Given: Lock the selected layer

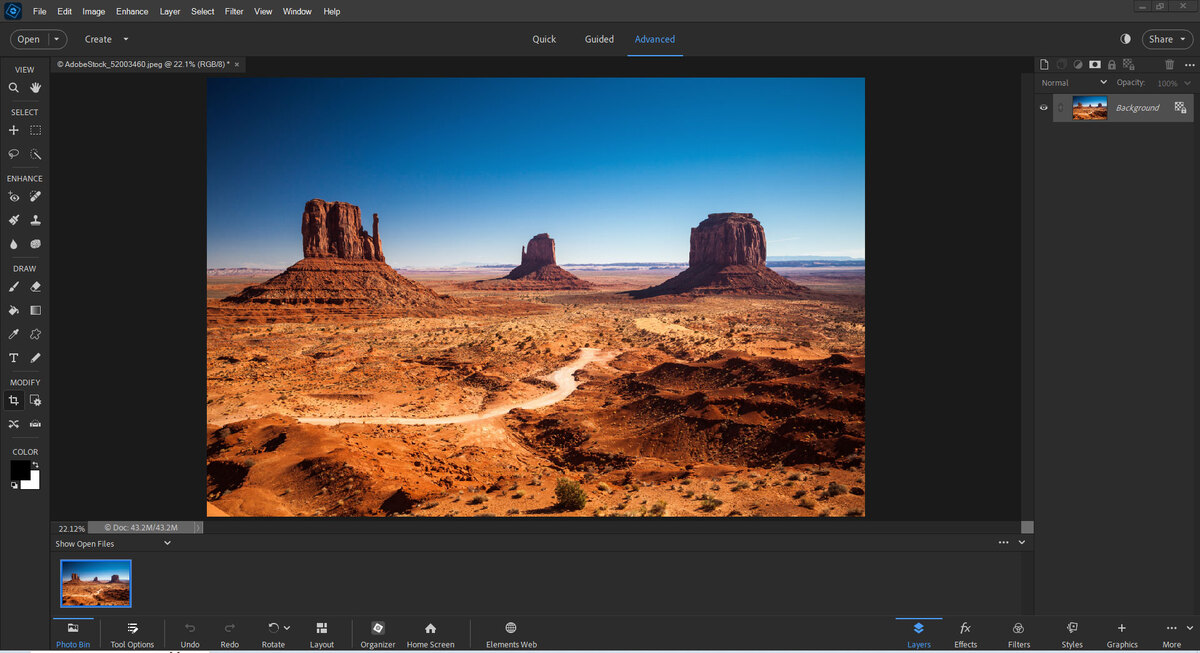Looking at the screenshot, I should (x=1111, y=64).
